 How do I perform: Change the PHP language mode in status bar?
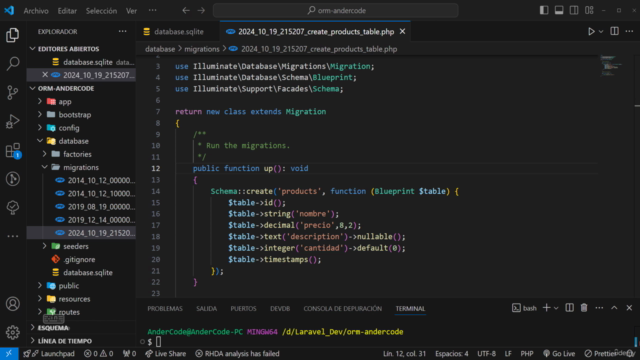[x=527, y=353]
